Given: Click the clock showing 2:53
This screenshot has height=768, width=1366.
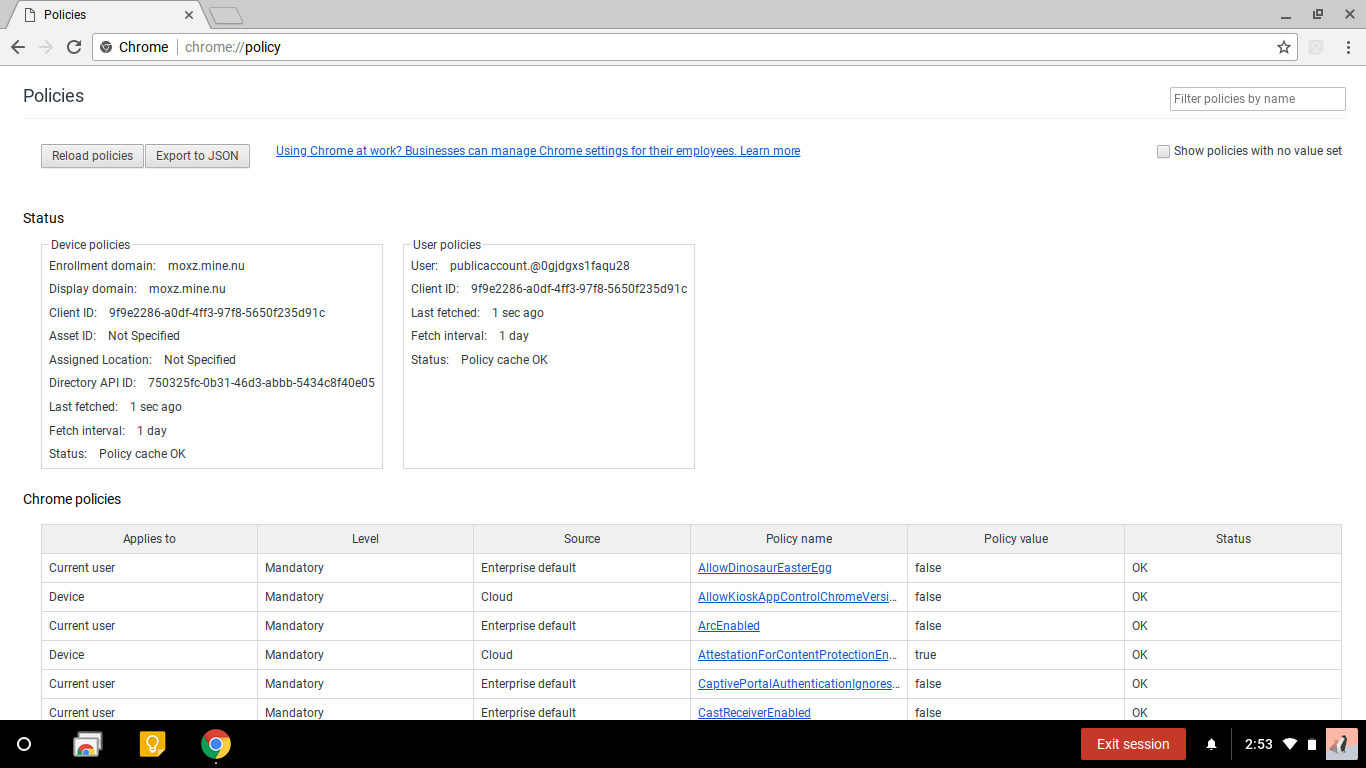Looking at the screenshot, I should click(x=1258, y=744).
